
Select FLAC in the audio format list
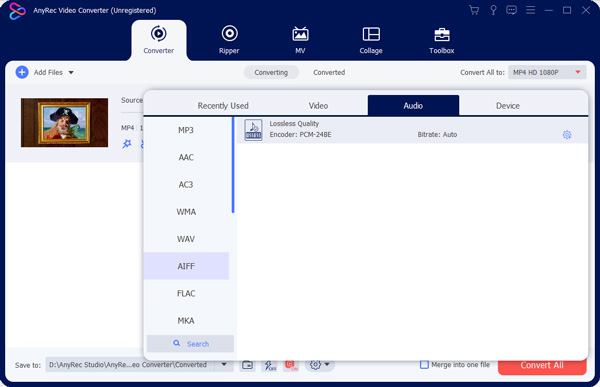point(186,293)
